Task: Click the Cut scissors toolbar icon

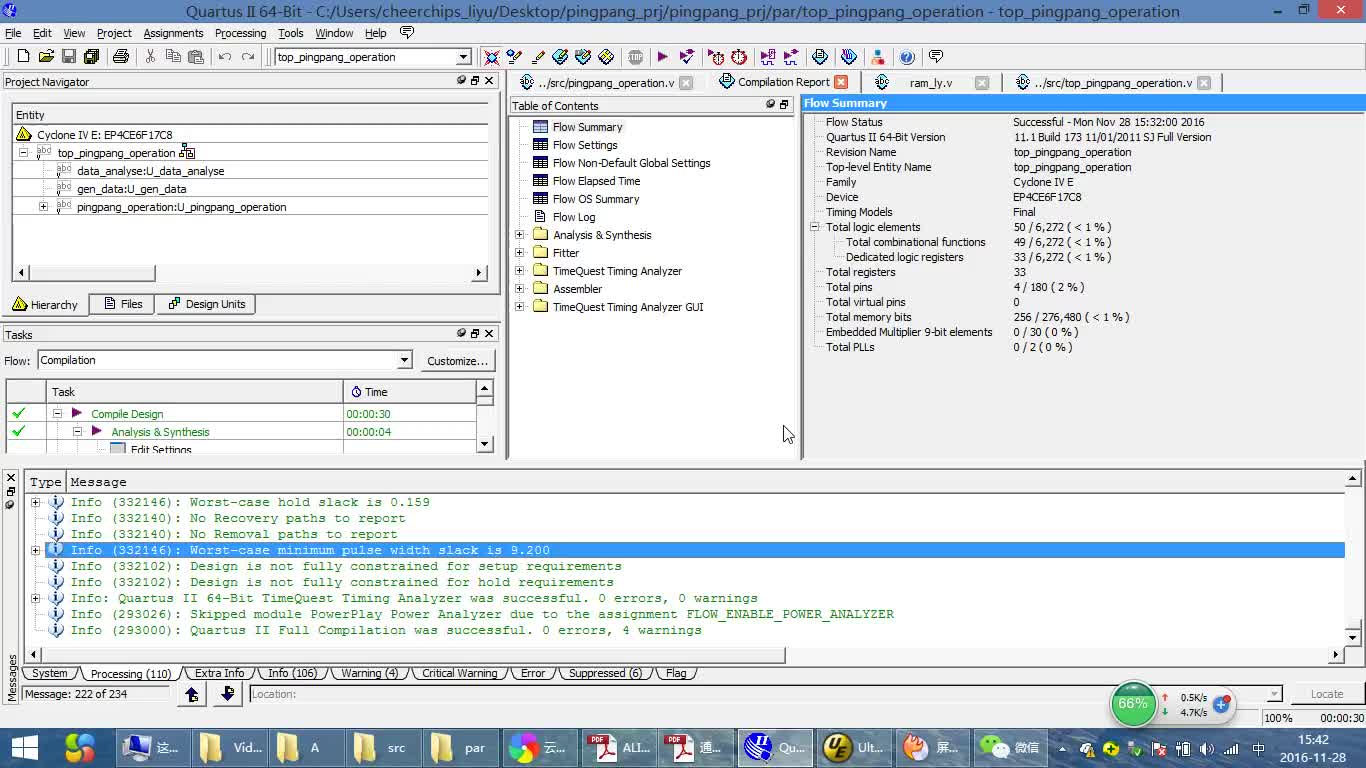Action: [x=150, y=57]
